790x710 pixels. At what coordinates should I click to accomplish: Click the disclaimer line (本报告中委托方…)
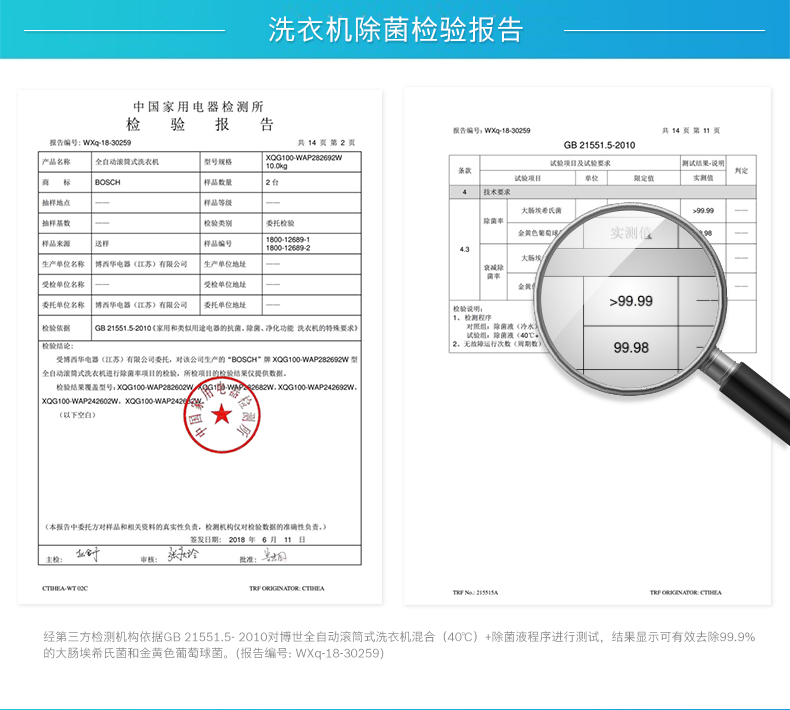(186, 527)
